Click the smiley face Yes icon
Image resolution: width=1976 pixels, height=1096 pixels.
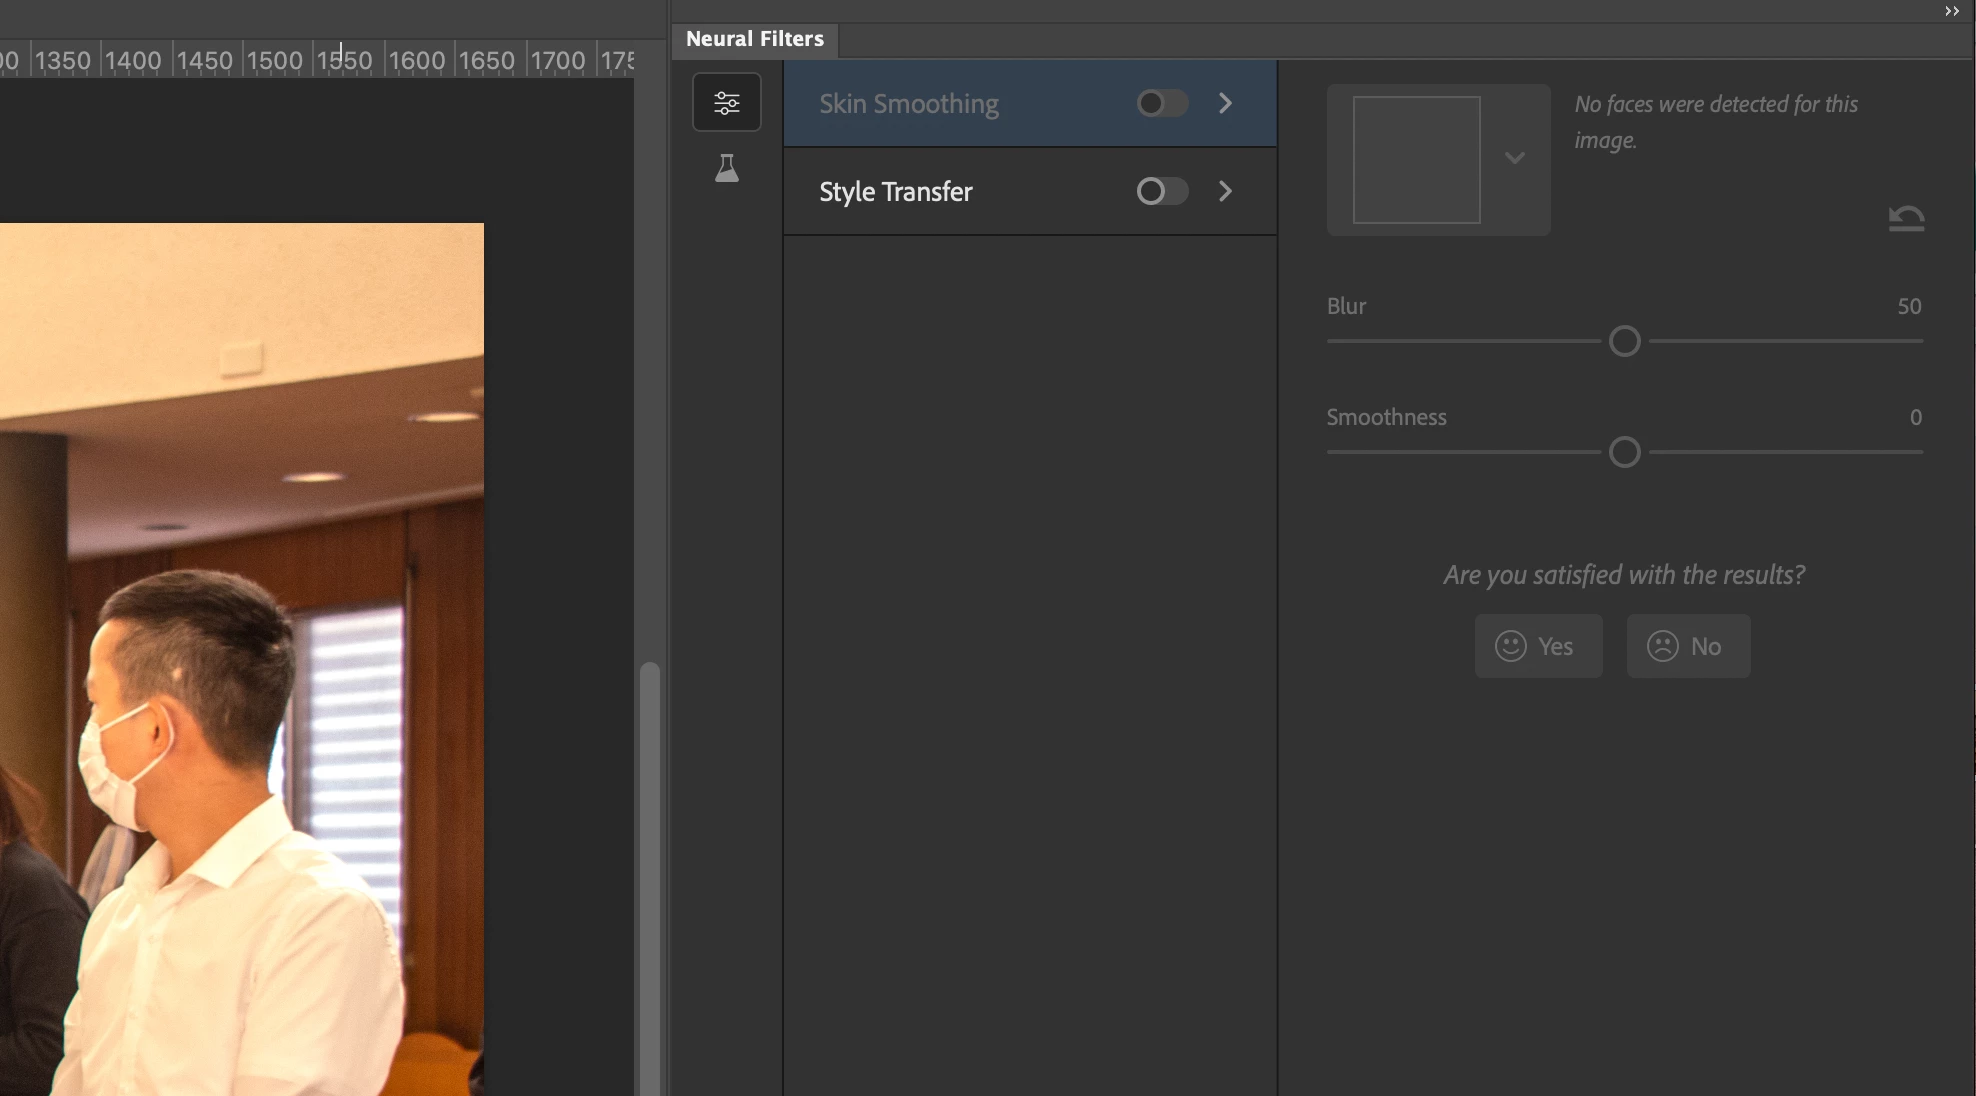[x=1511, y=646]
